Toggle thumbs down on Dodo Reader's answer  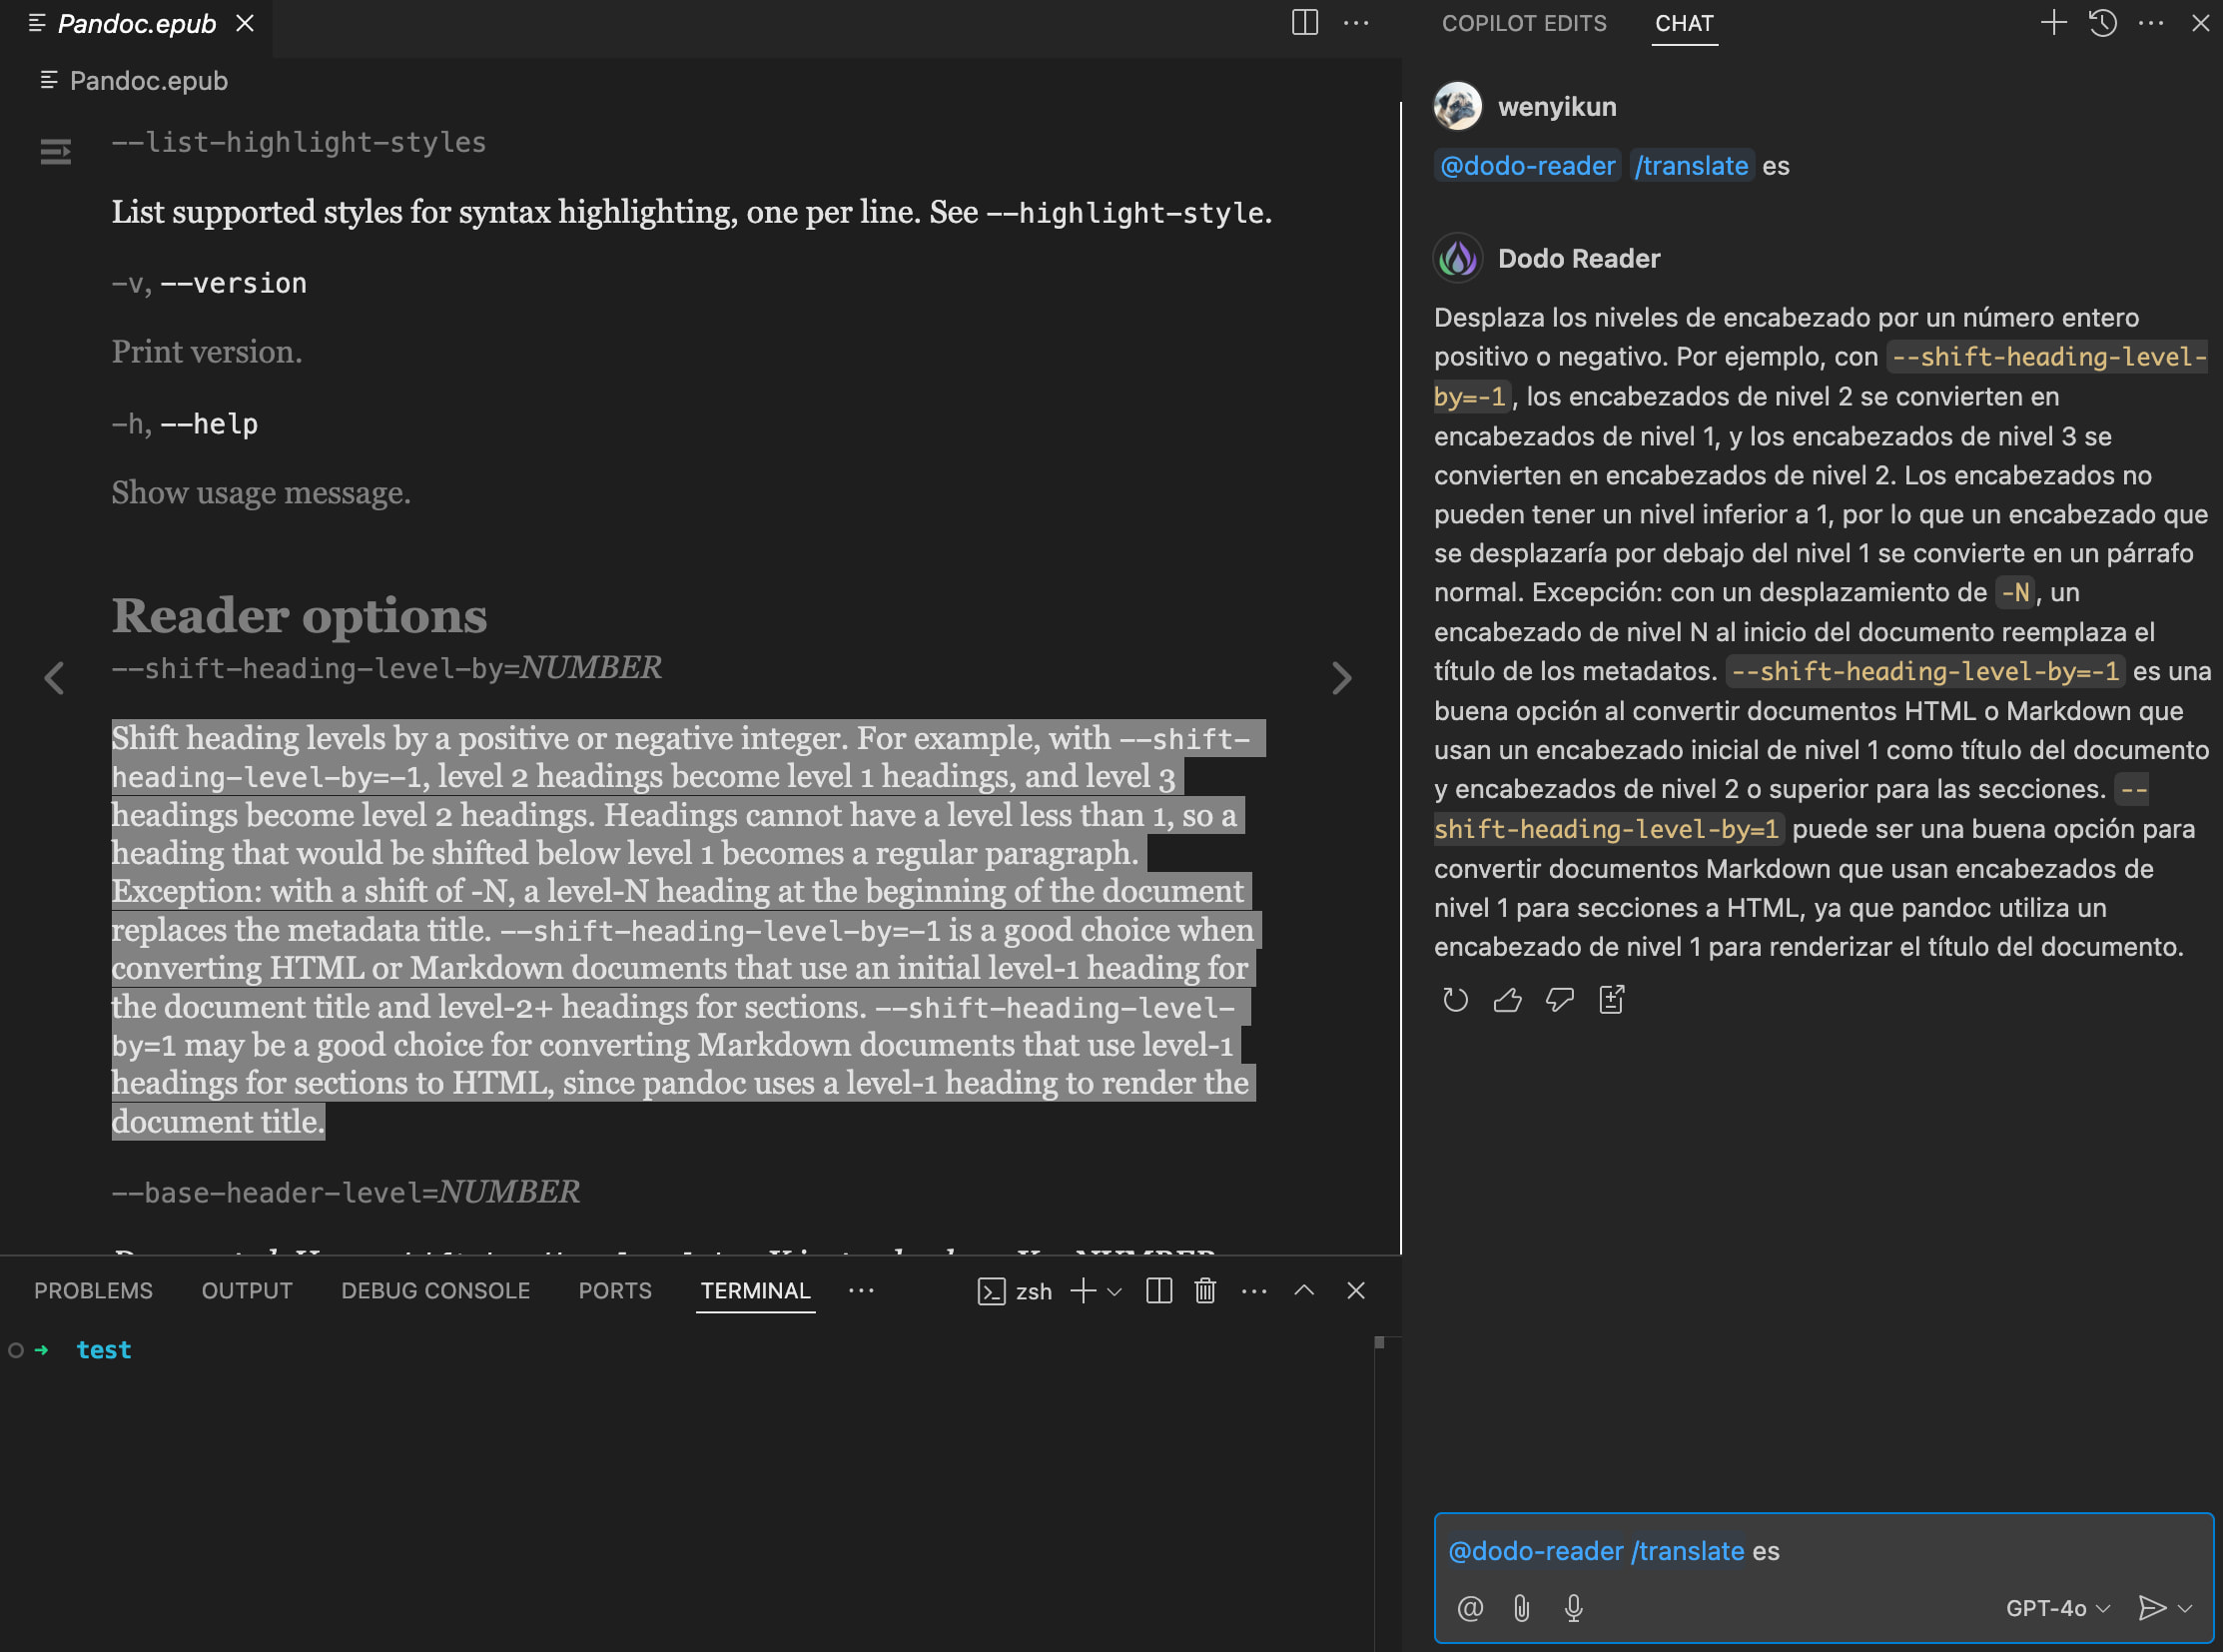(x=1560, y=999)
